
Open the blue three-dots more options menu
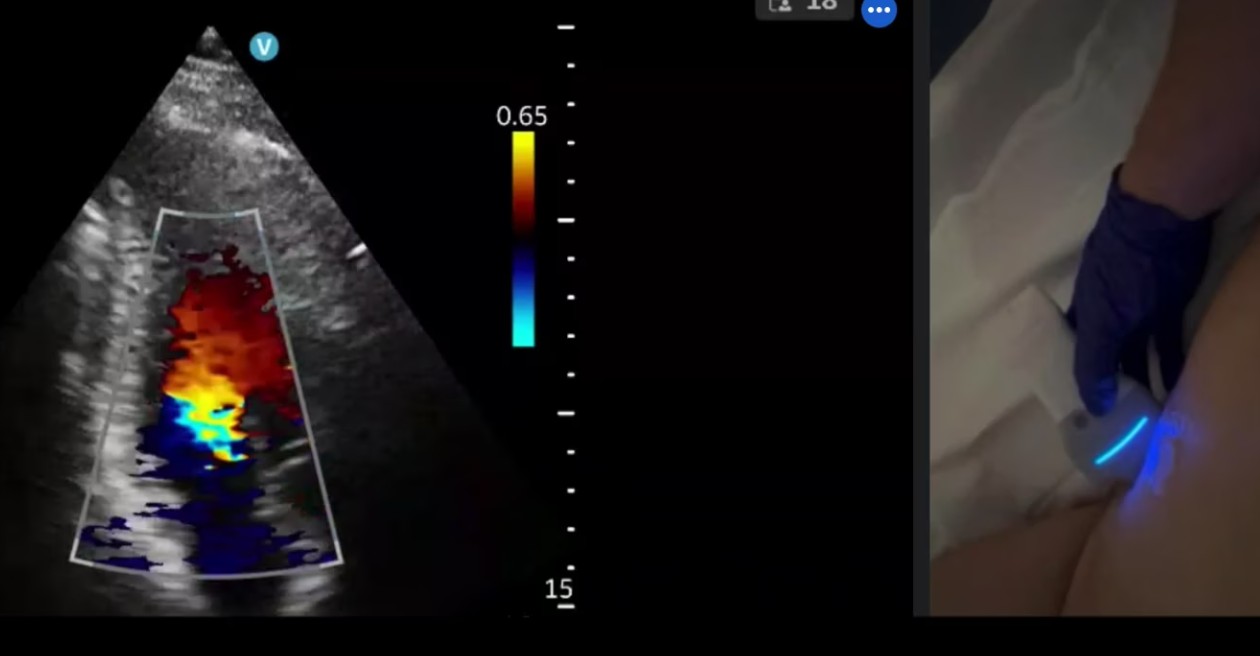click(879, 11)
